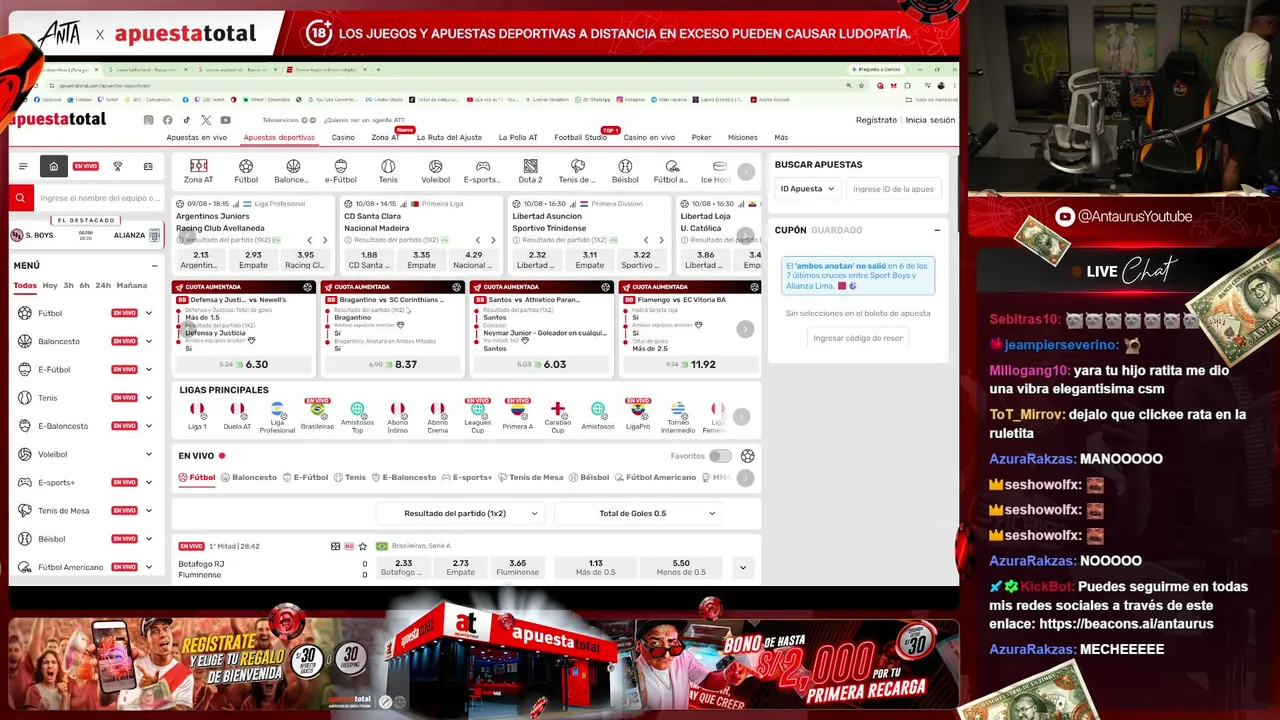Expand more markets for Botafogo RJ match
Image resolution: width=1280 pixels, height=720 pixels.
point(743,567)
